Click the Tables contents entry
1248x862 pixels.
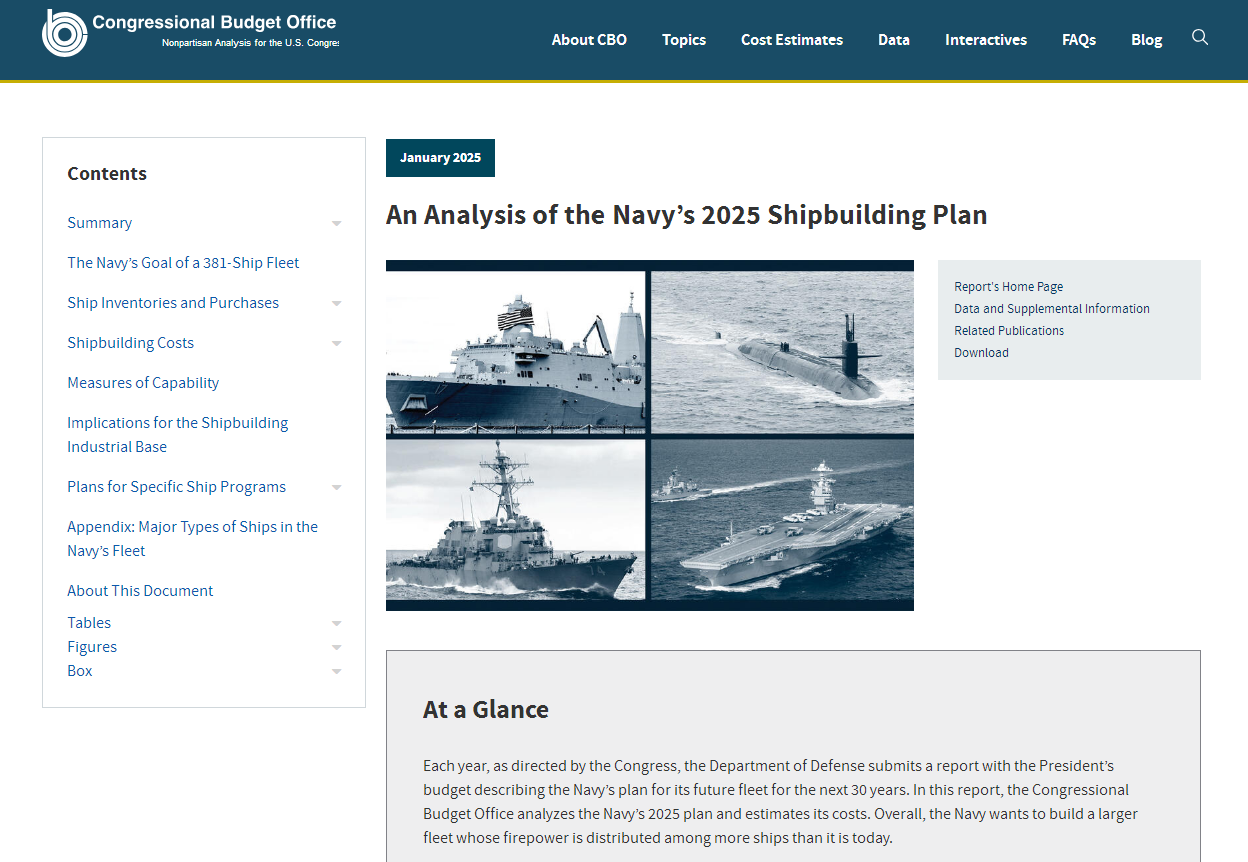[89, 623]
